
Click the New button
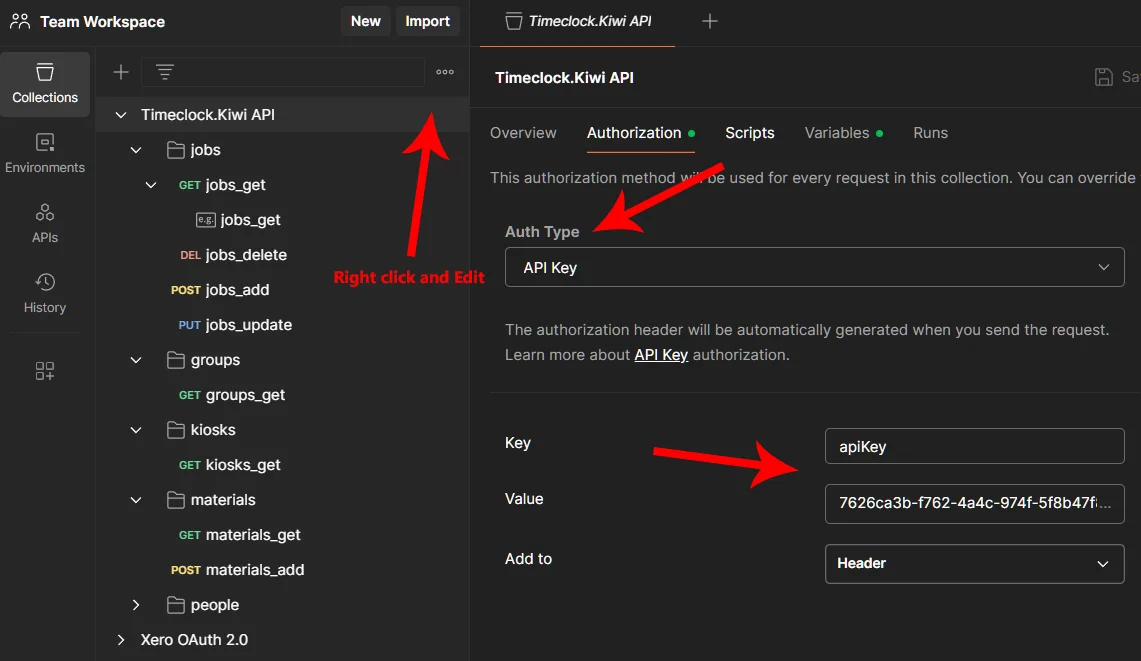pos(365,21)
